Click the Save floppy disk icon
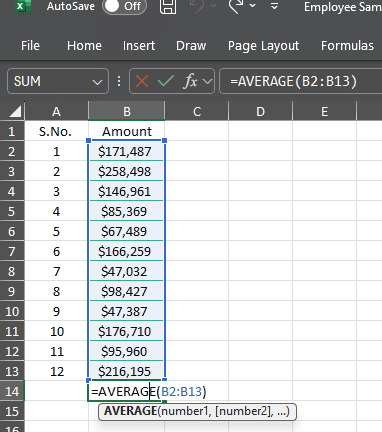 (168, 6)
